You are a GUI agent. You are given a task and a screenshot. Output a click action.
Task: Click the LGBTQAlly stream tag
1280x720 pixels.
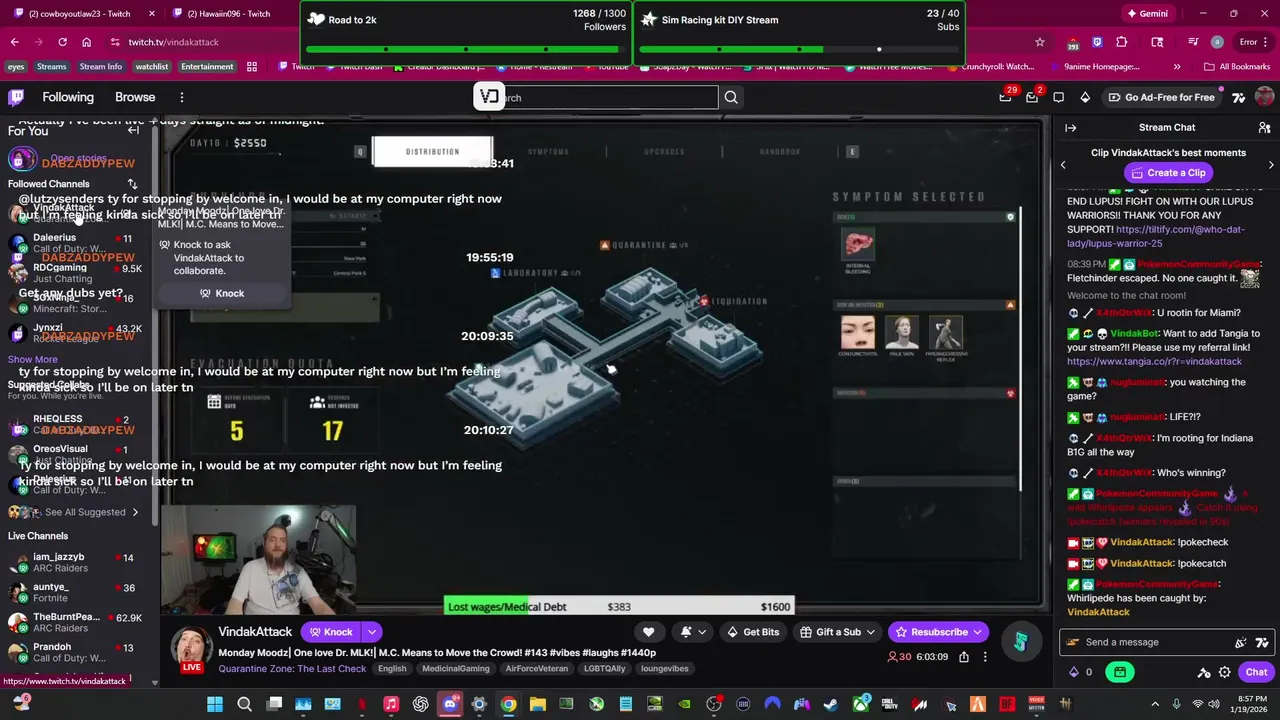[603, 669]
